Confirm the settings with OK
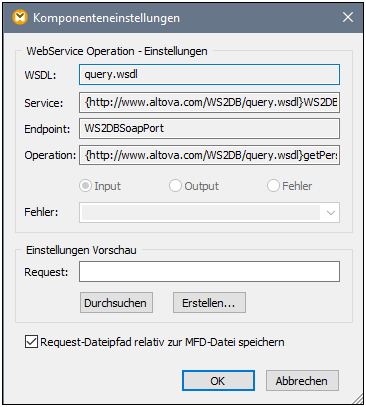The height and width of the screenshot is (407, 366). (218, 381)
